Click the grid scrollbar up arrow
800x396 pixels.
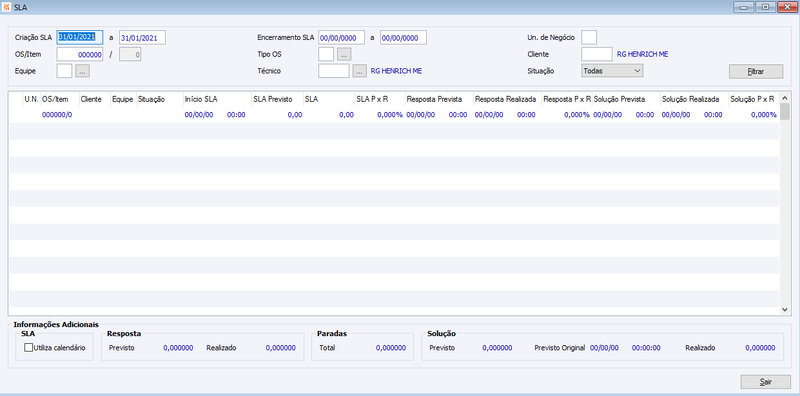785,97
